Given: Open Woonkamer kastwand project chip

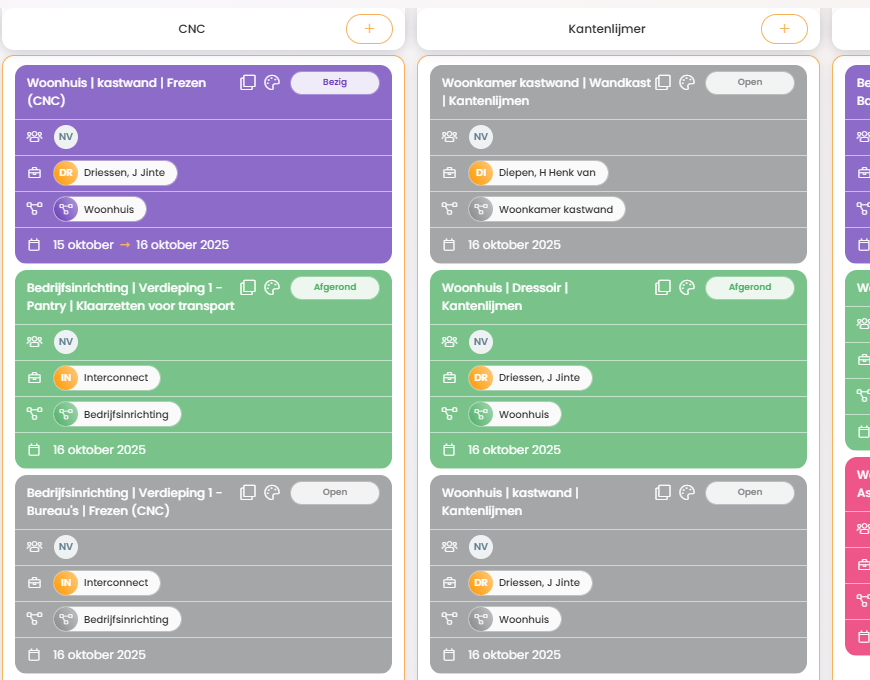Looking at the screenshot, I should point(546,209).
